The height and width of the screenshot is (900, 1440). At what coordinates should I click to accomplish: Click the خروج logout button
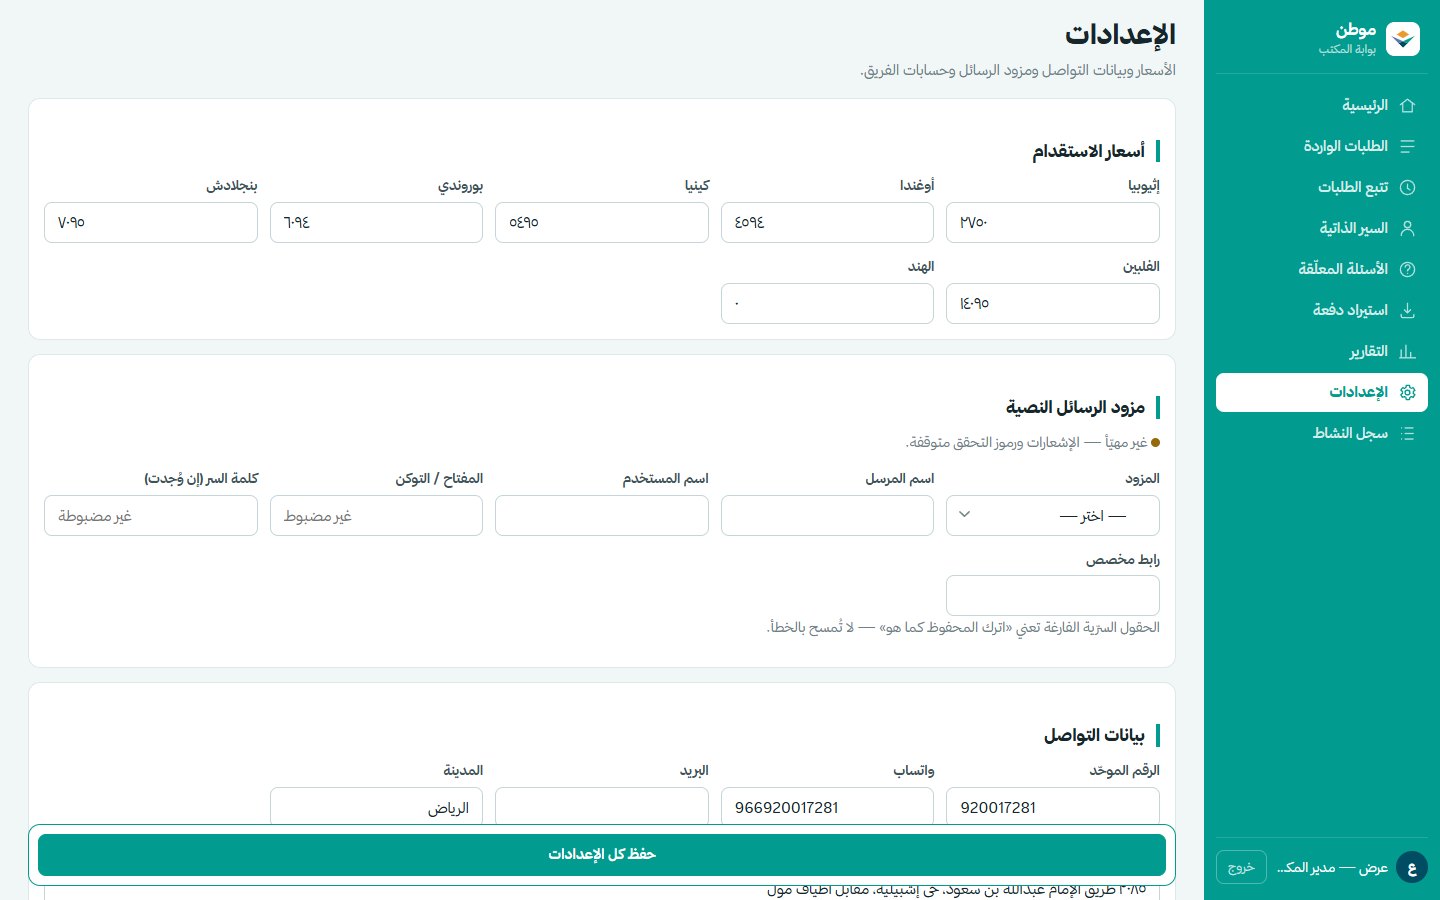click(1241, 867)
